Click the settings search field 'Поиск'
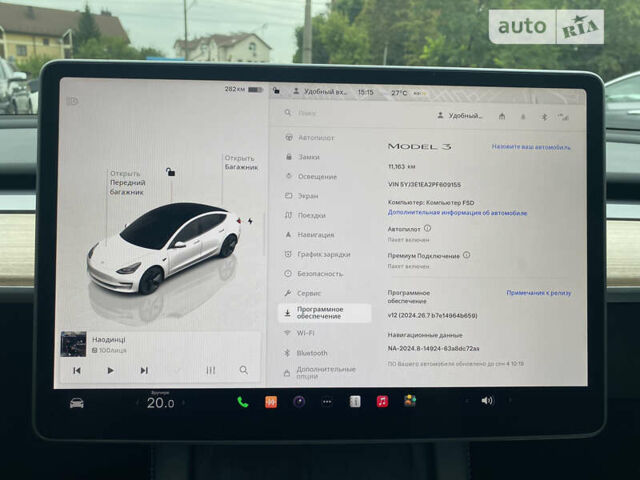The image size is (640, 480). click(x=351, y=113)
